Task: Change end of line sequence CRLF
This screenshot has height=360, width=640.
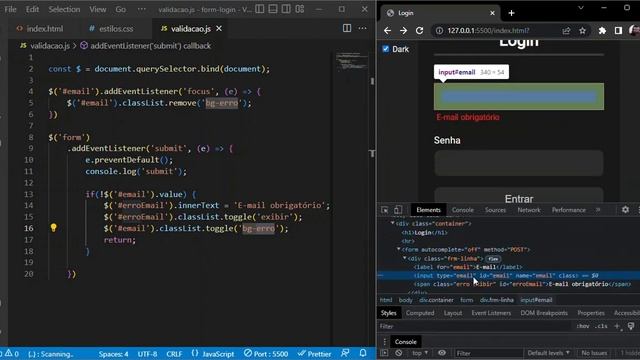Action: point(174,353)
